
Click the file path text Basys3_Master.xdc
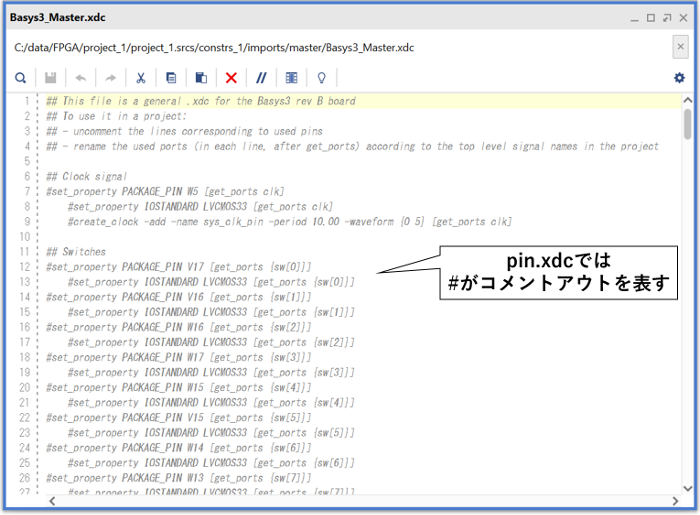pos(214,47)
